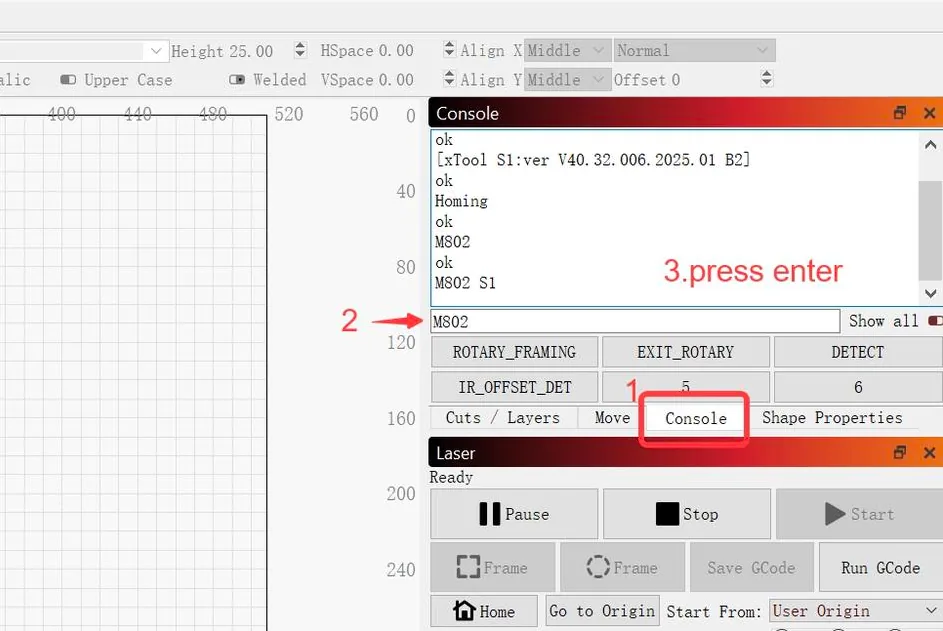The width and height of the screenshot is (943, 631).
Task: Open the Start From dropdown
Action: (x=855, y=611)
